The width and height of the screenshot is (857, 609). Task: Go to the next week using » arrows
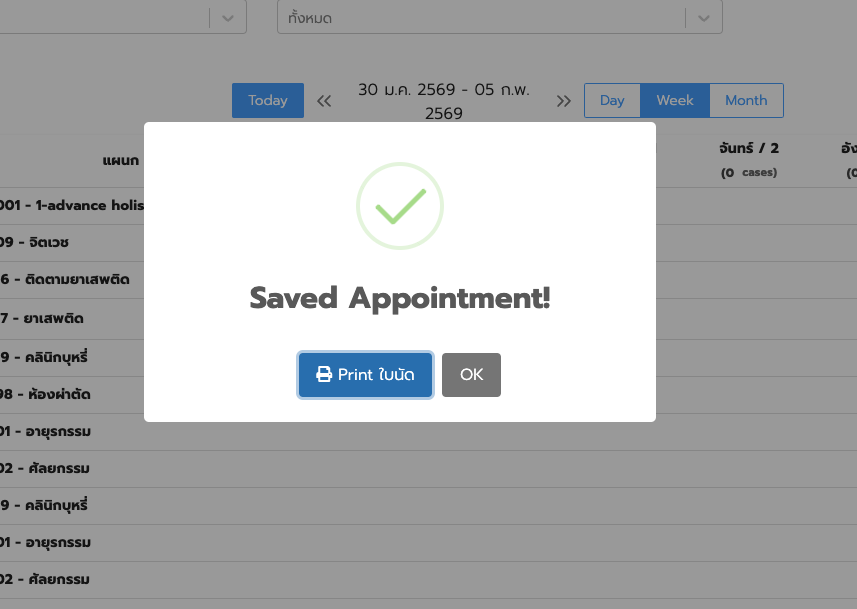[564, 101]
